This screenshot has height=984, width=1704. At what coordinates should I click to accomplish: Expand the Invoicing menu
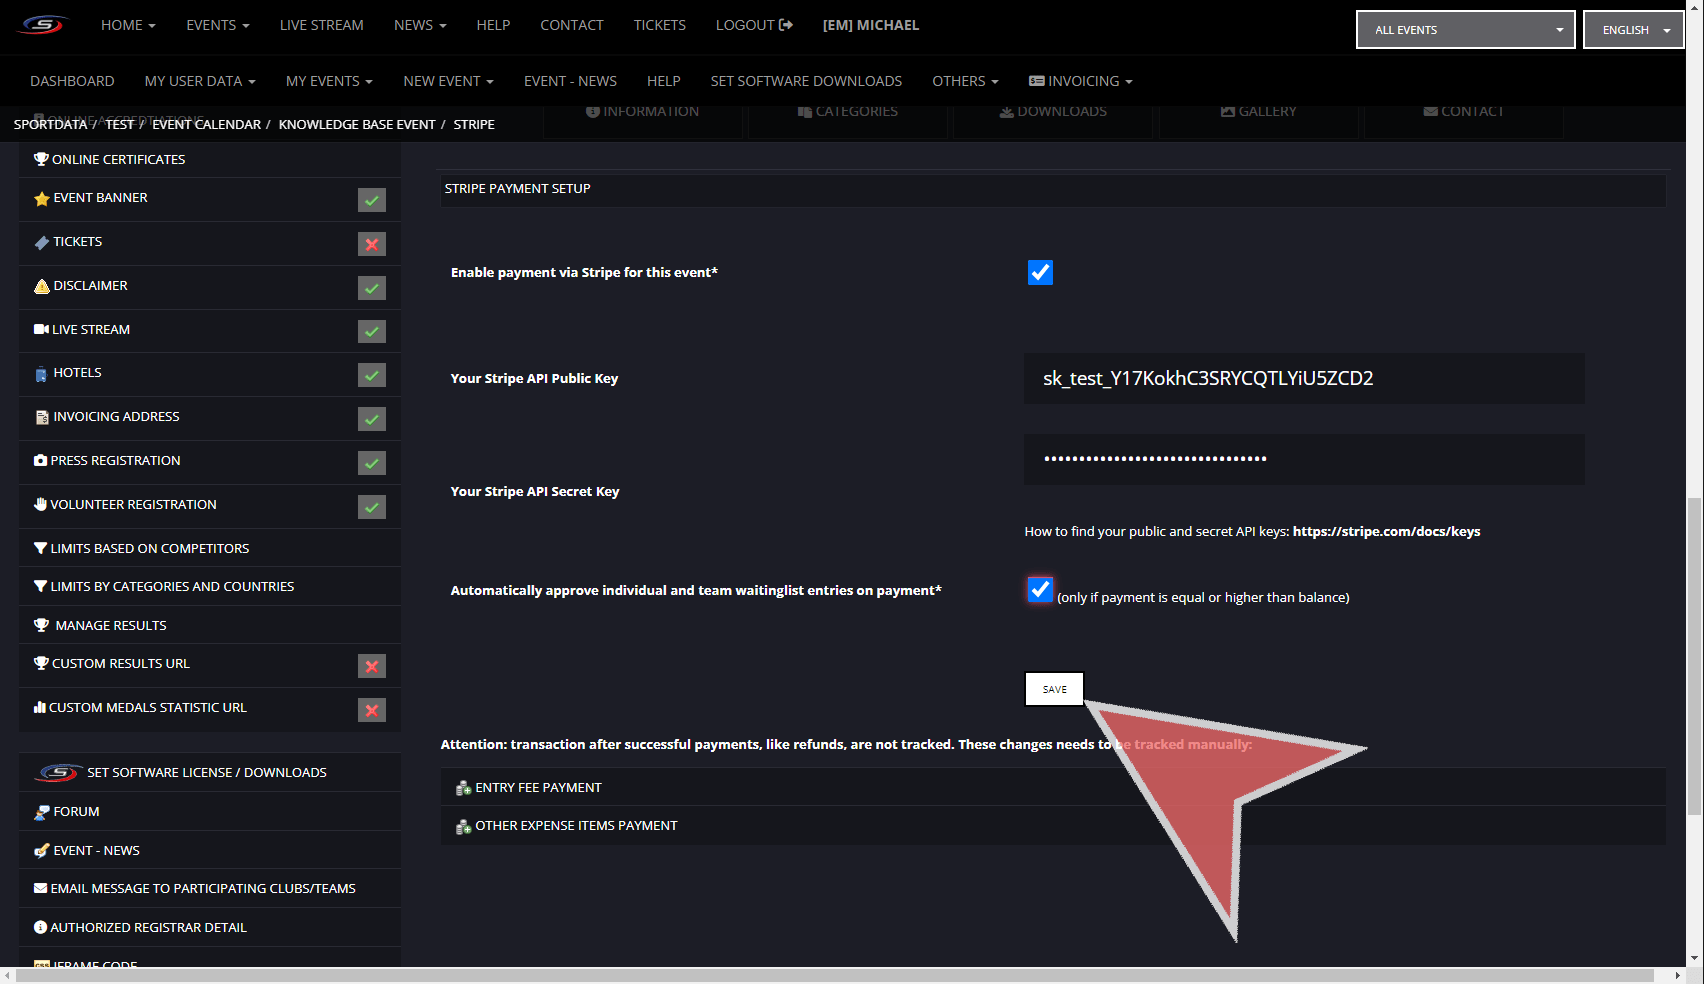[1080, 81]
